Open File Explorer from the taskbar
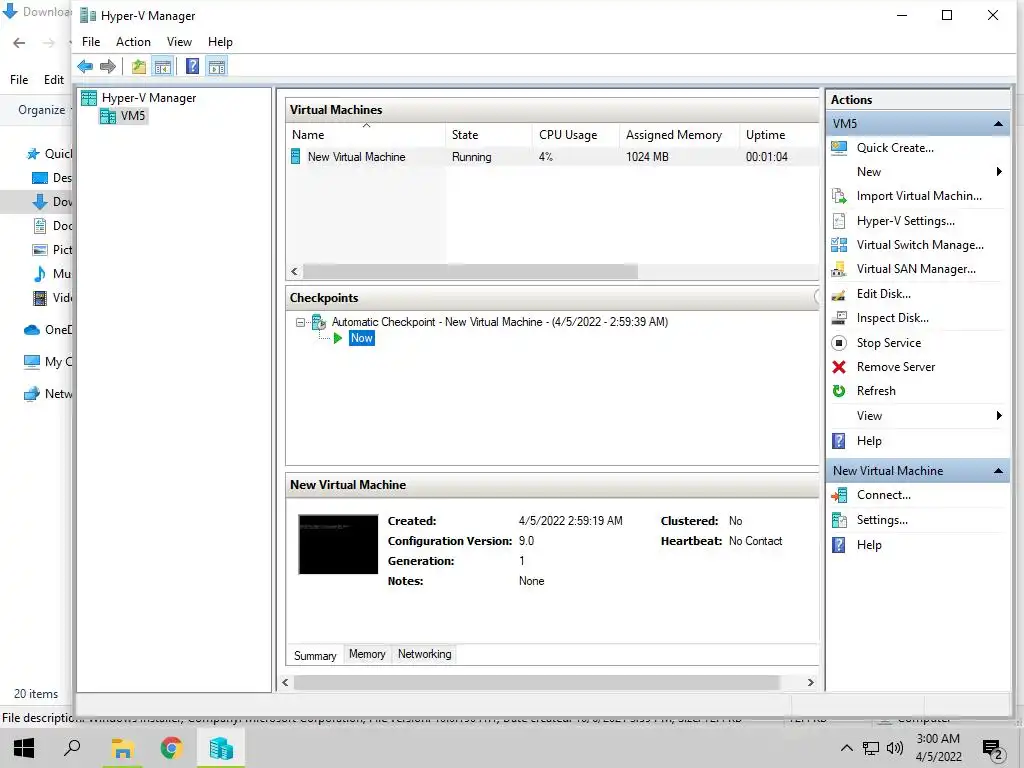 122,748
